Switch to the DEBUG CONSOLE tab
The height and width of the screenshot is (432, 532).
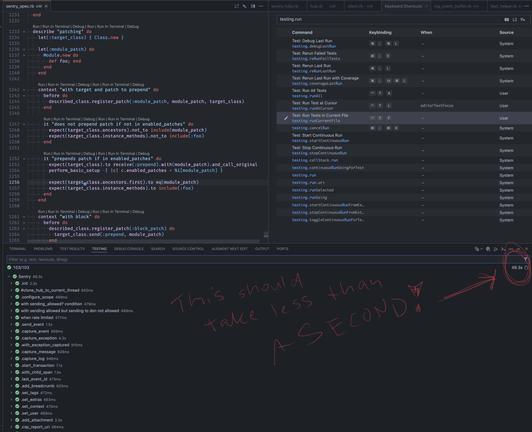pos(129,249)
